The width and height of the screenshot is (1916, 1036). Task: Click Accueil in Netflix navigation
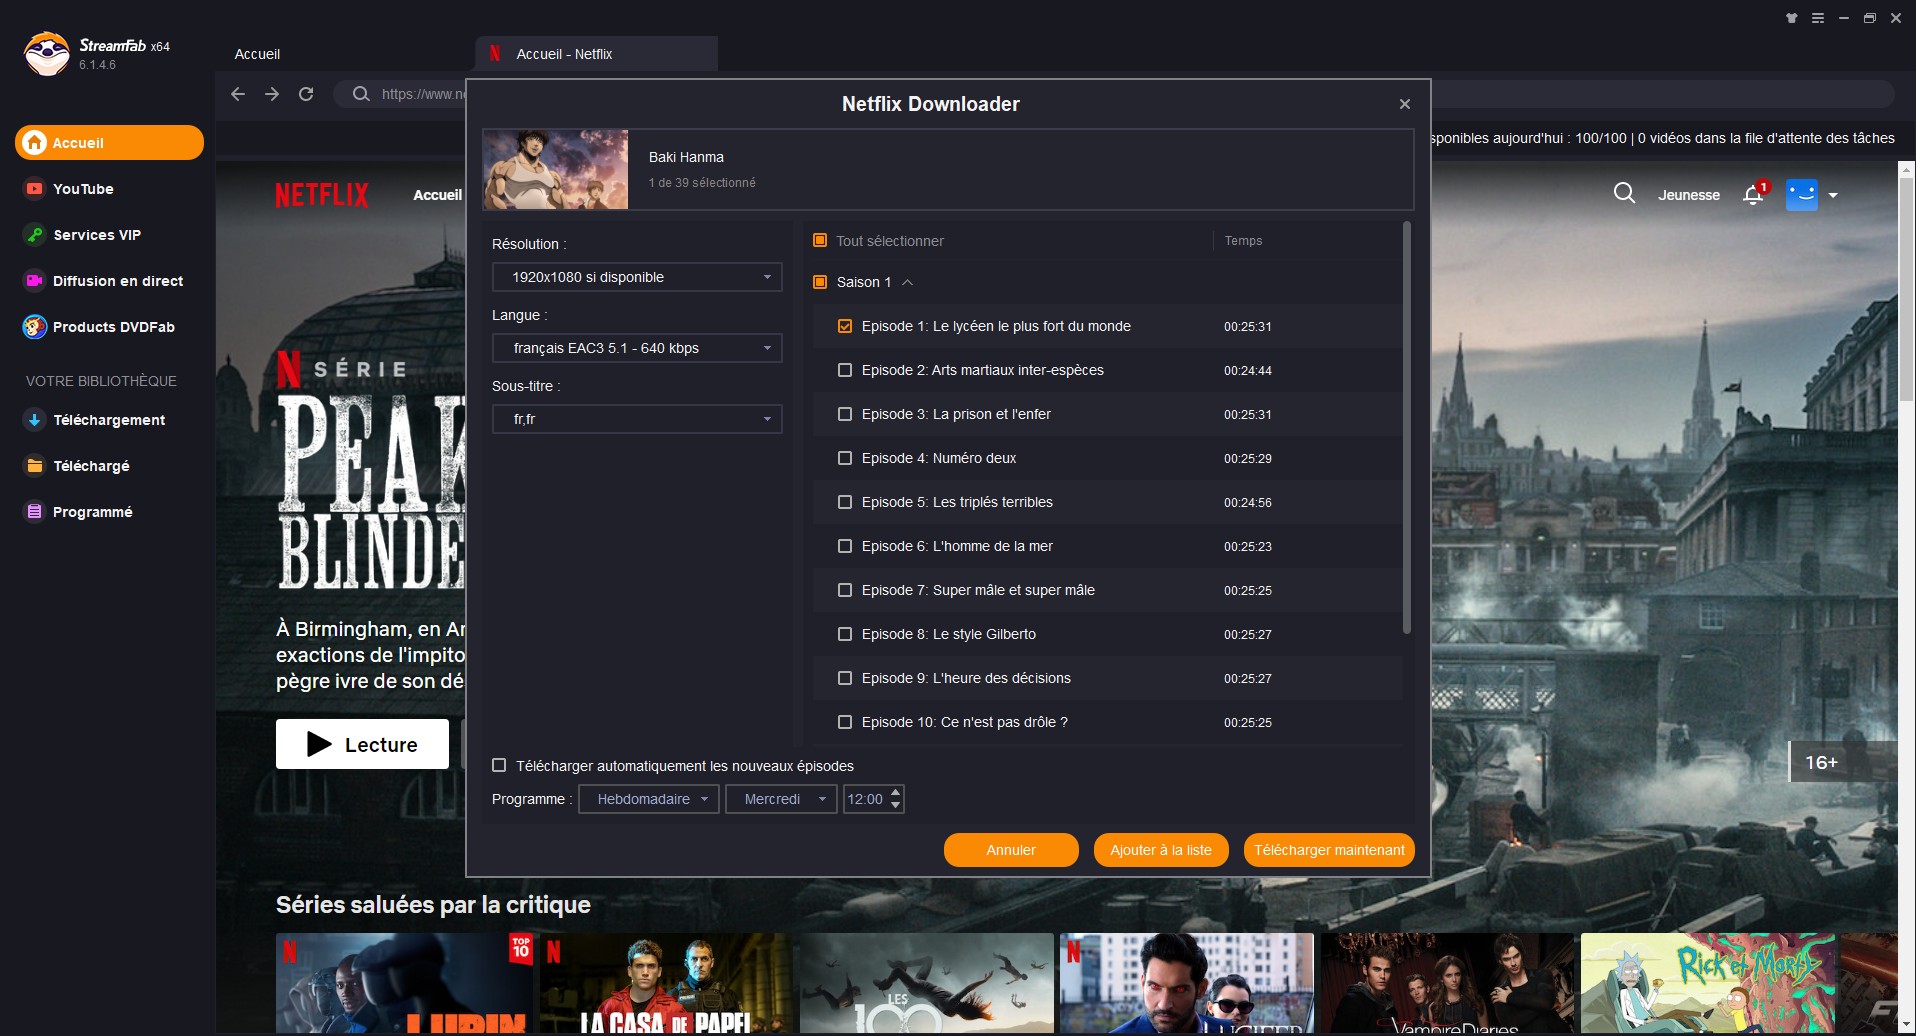437,195
